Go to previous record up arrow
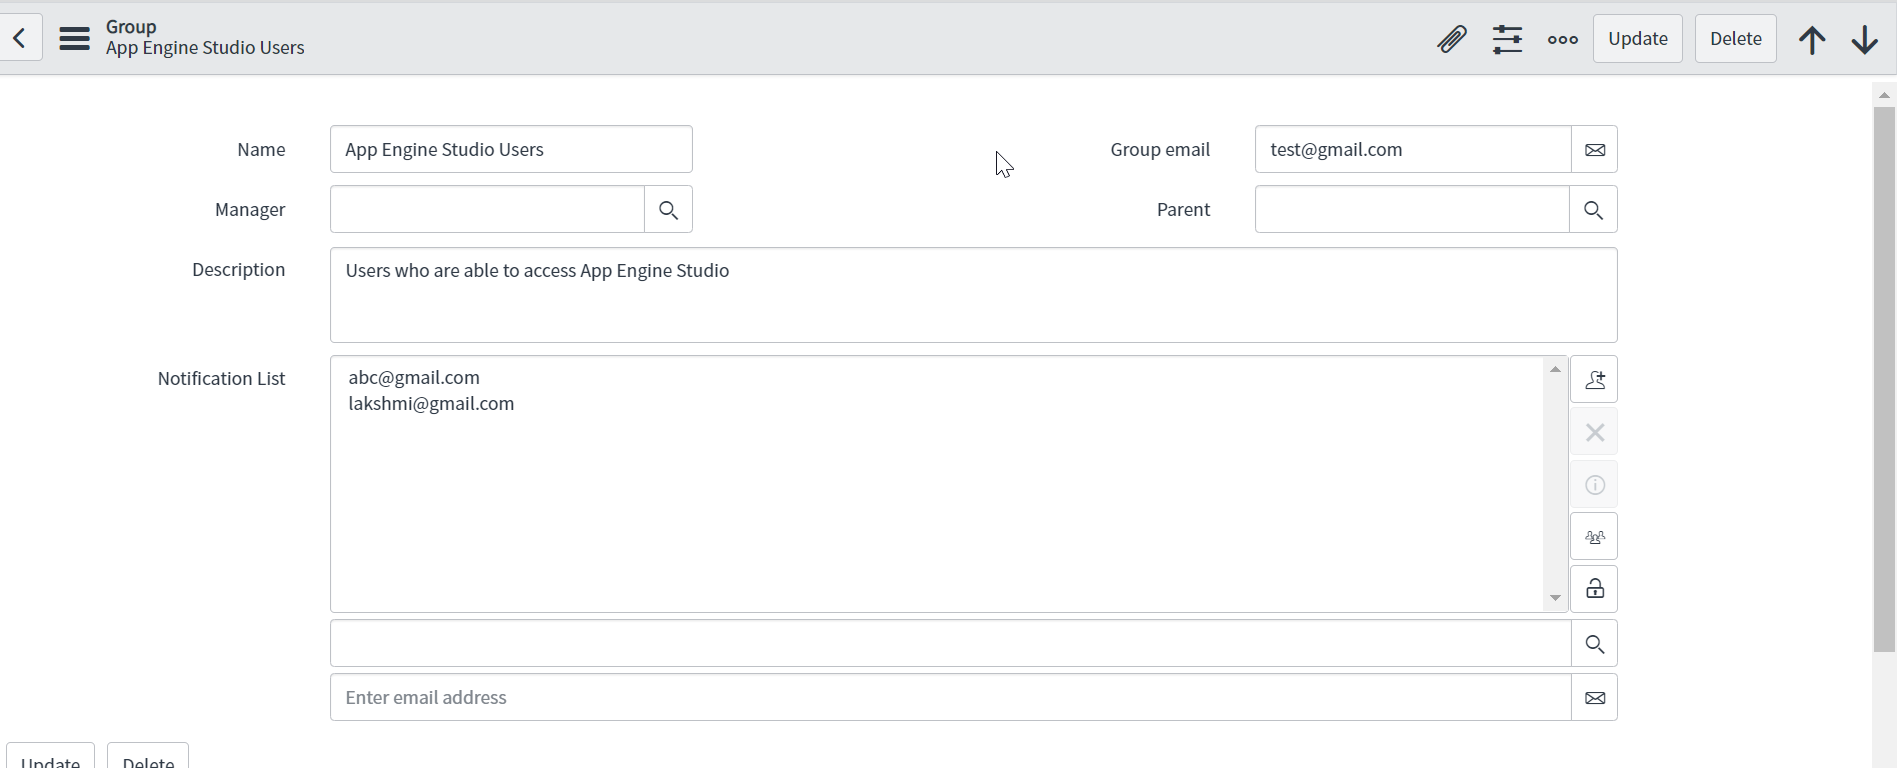The width and height of the screenshot is (1897, 768). (x=1812, y=39)
